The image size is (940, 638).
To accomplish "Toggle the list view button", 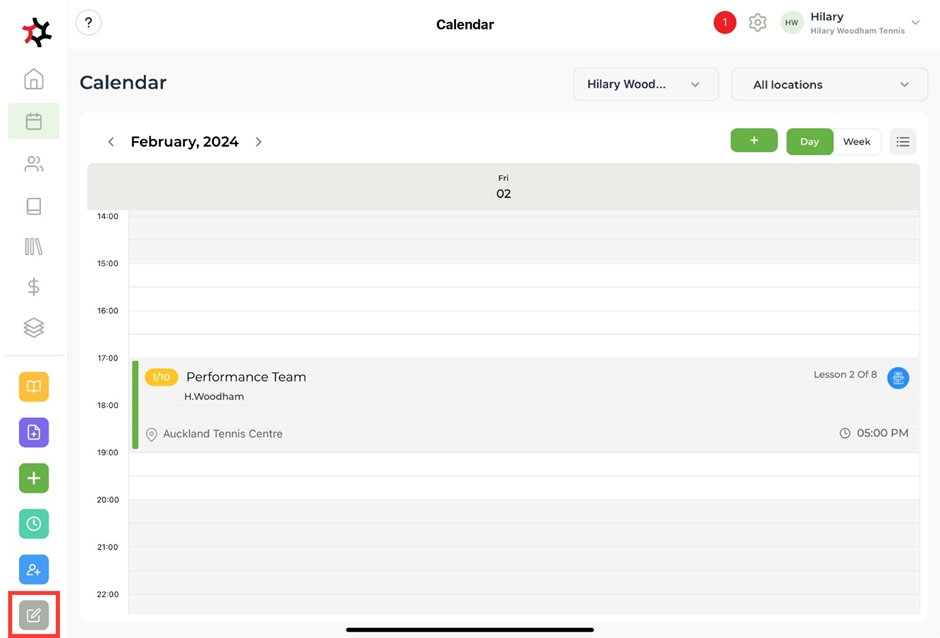I will (903, 142).
